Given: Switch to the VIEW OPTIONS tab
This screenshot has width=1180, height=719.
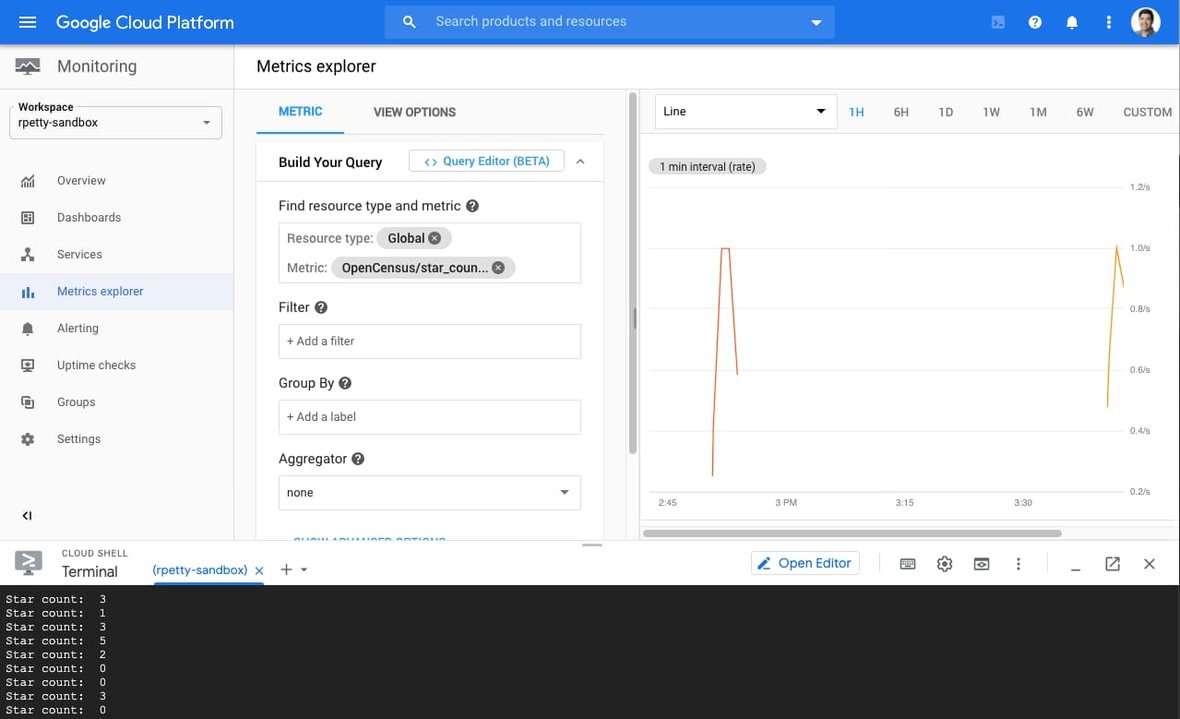Looking at the screenshot, I should 415,112.
